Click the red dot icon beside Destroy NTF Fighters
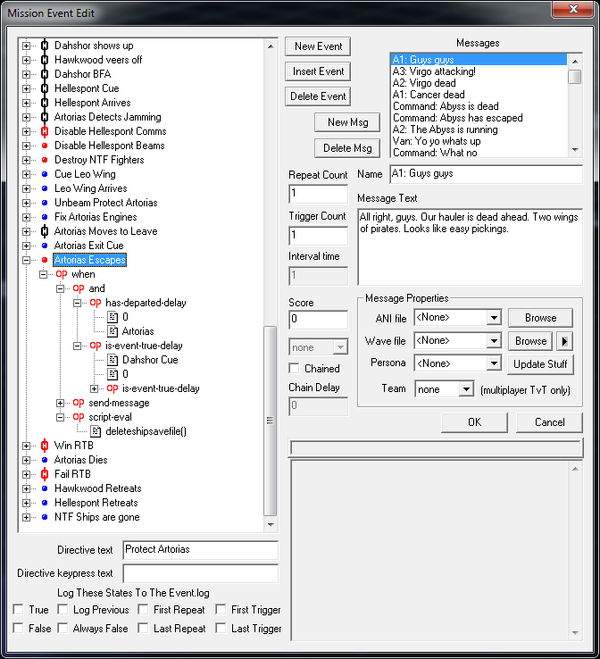 tap(43, 160)
